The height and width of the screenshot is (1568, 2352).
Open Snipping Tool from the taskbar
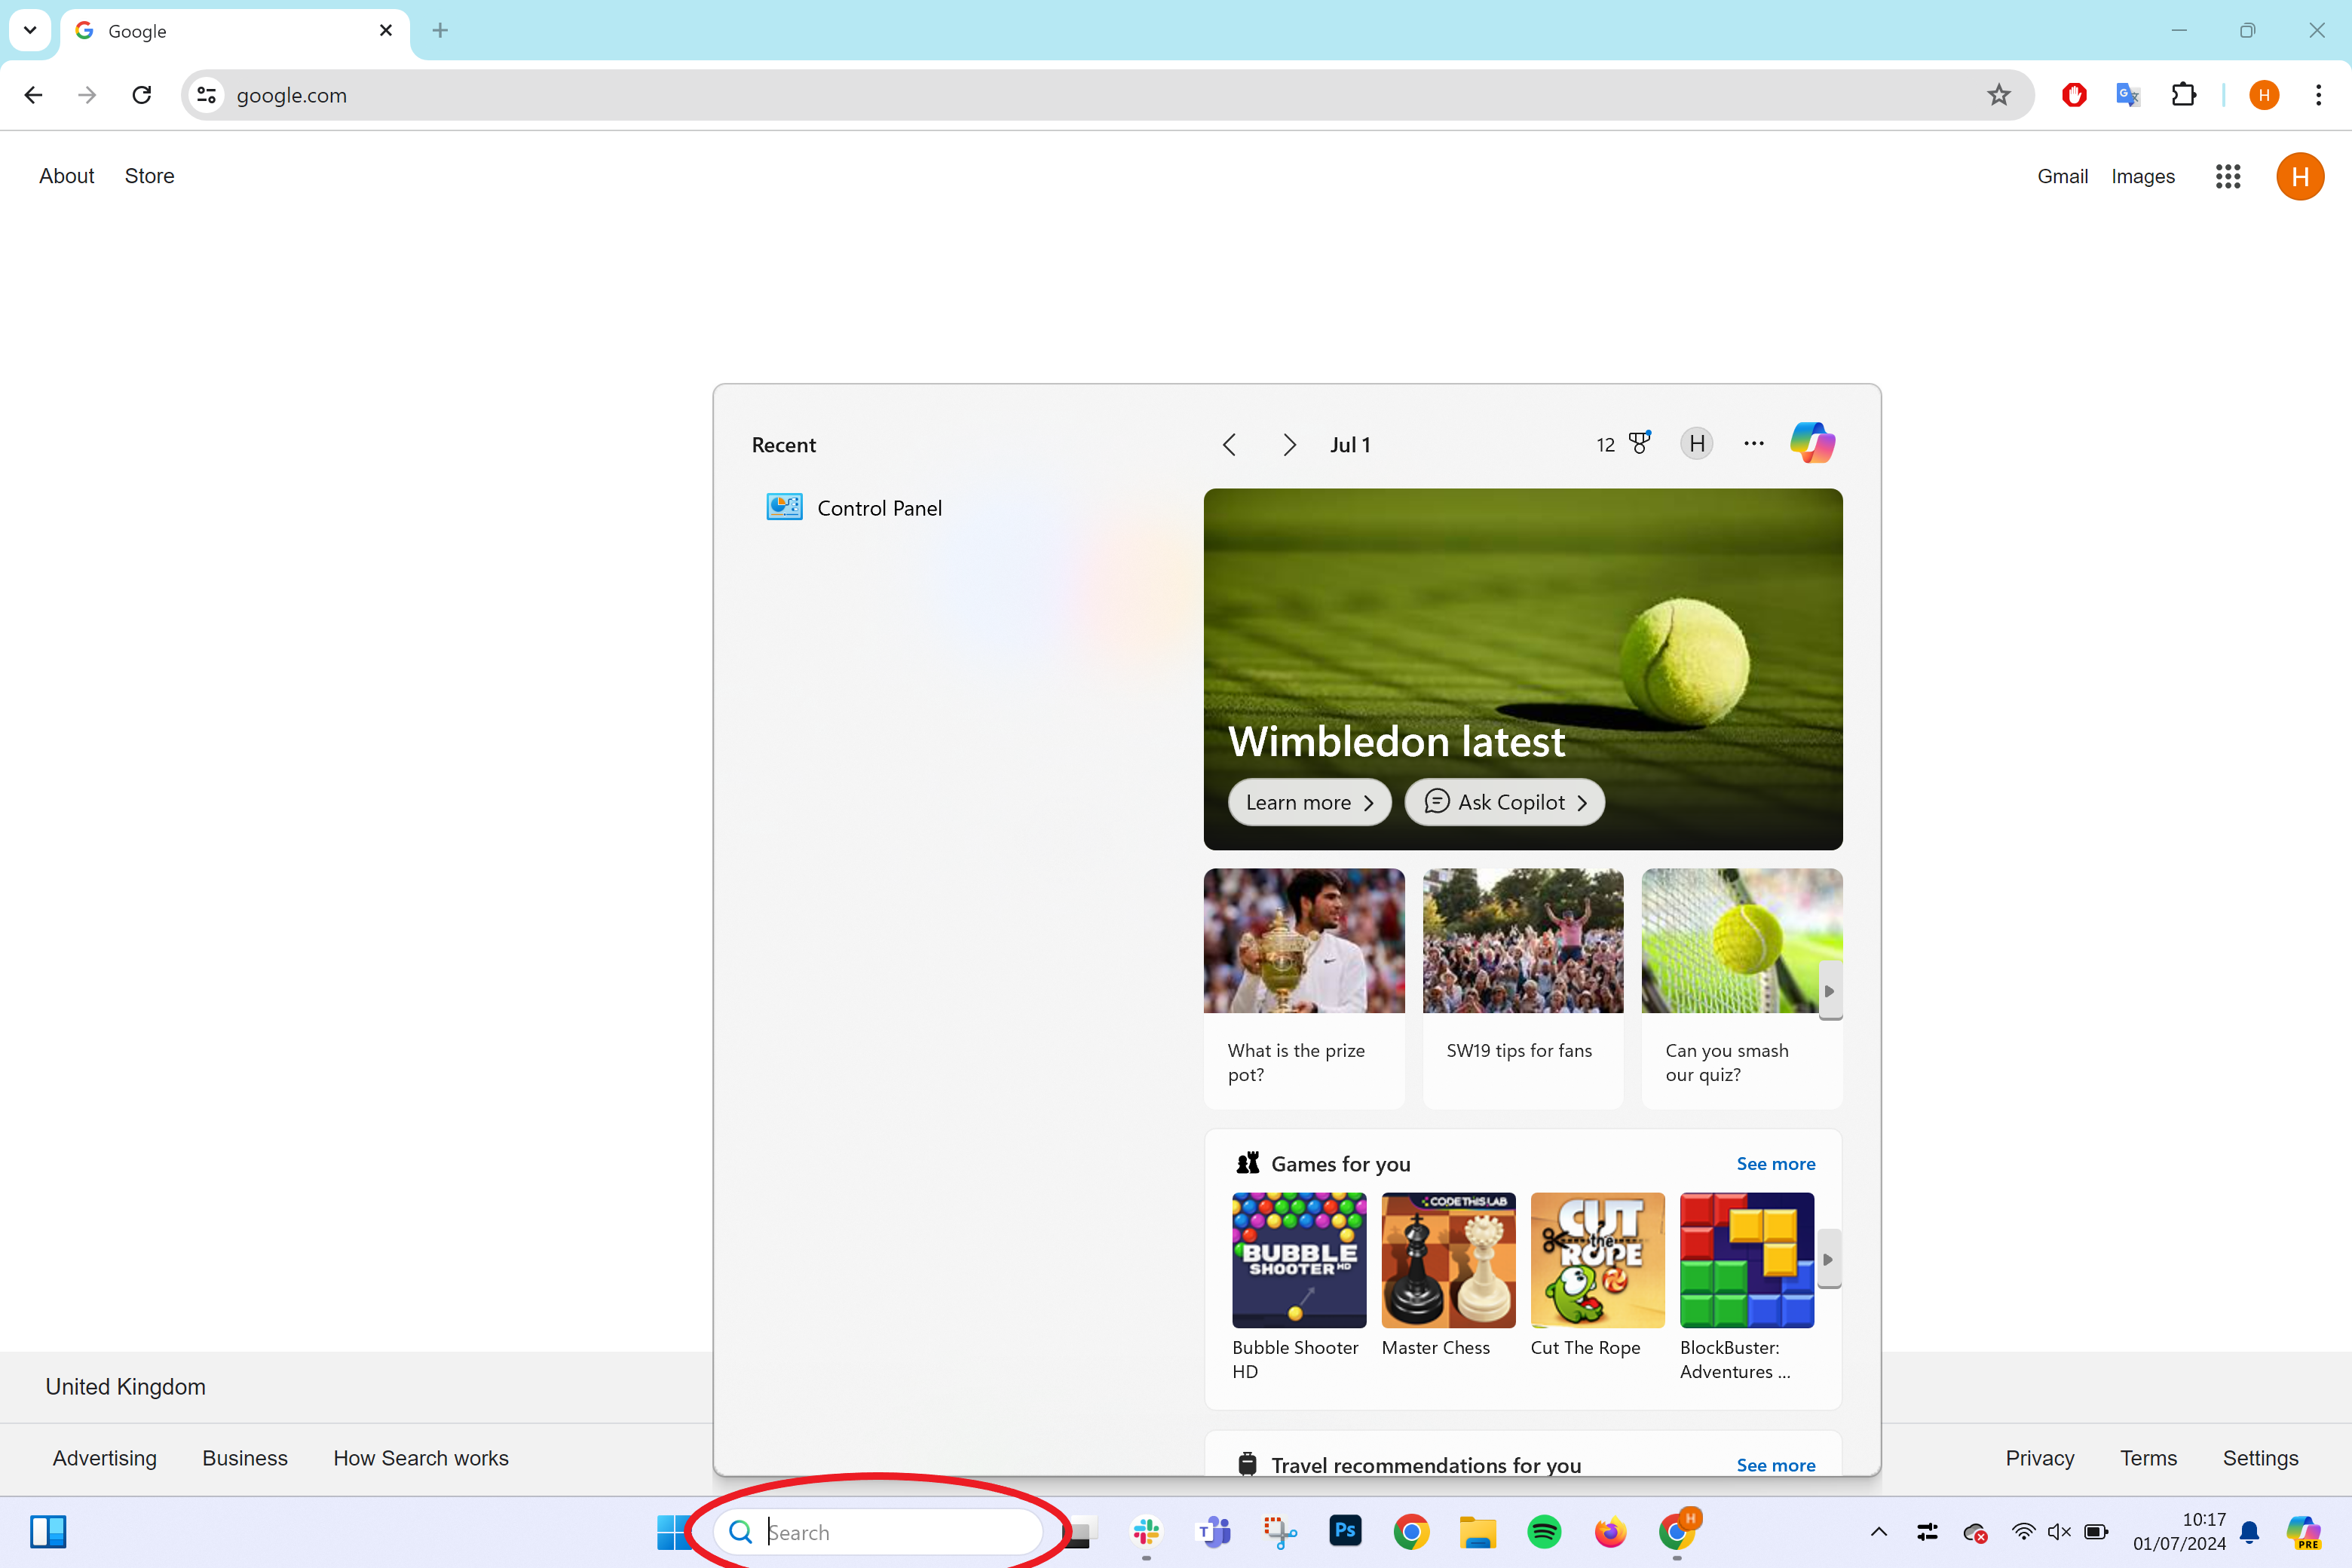pos(1279,1531)
